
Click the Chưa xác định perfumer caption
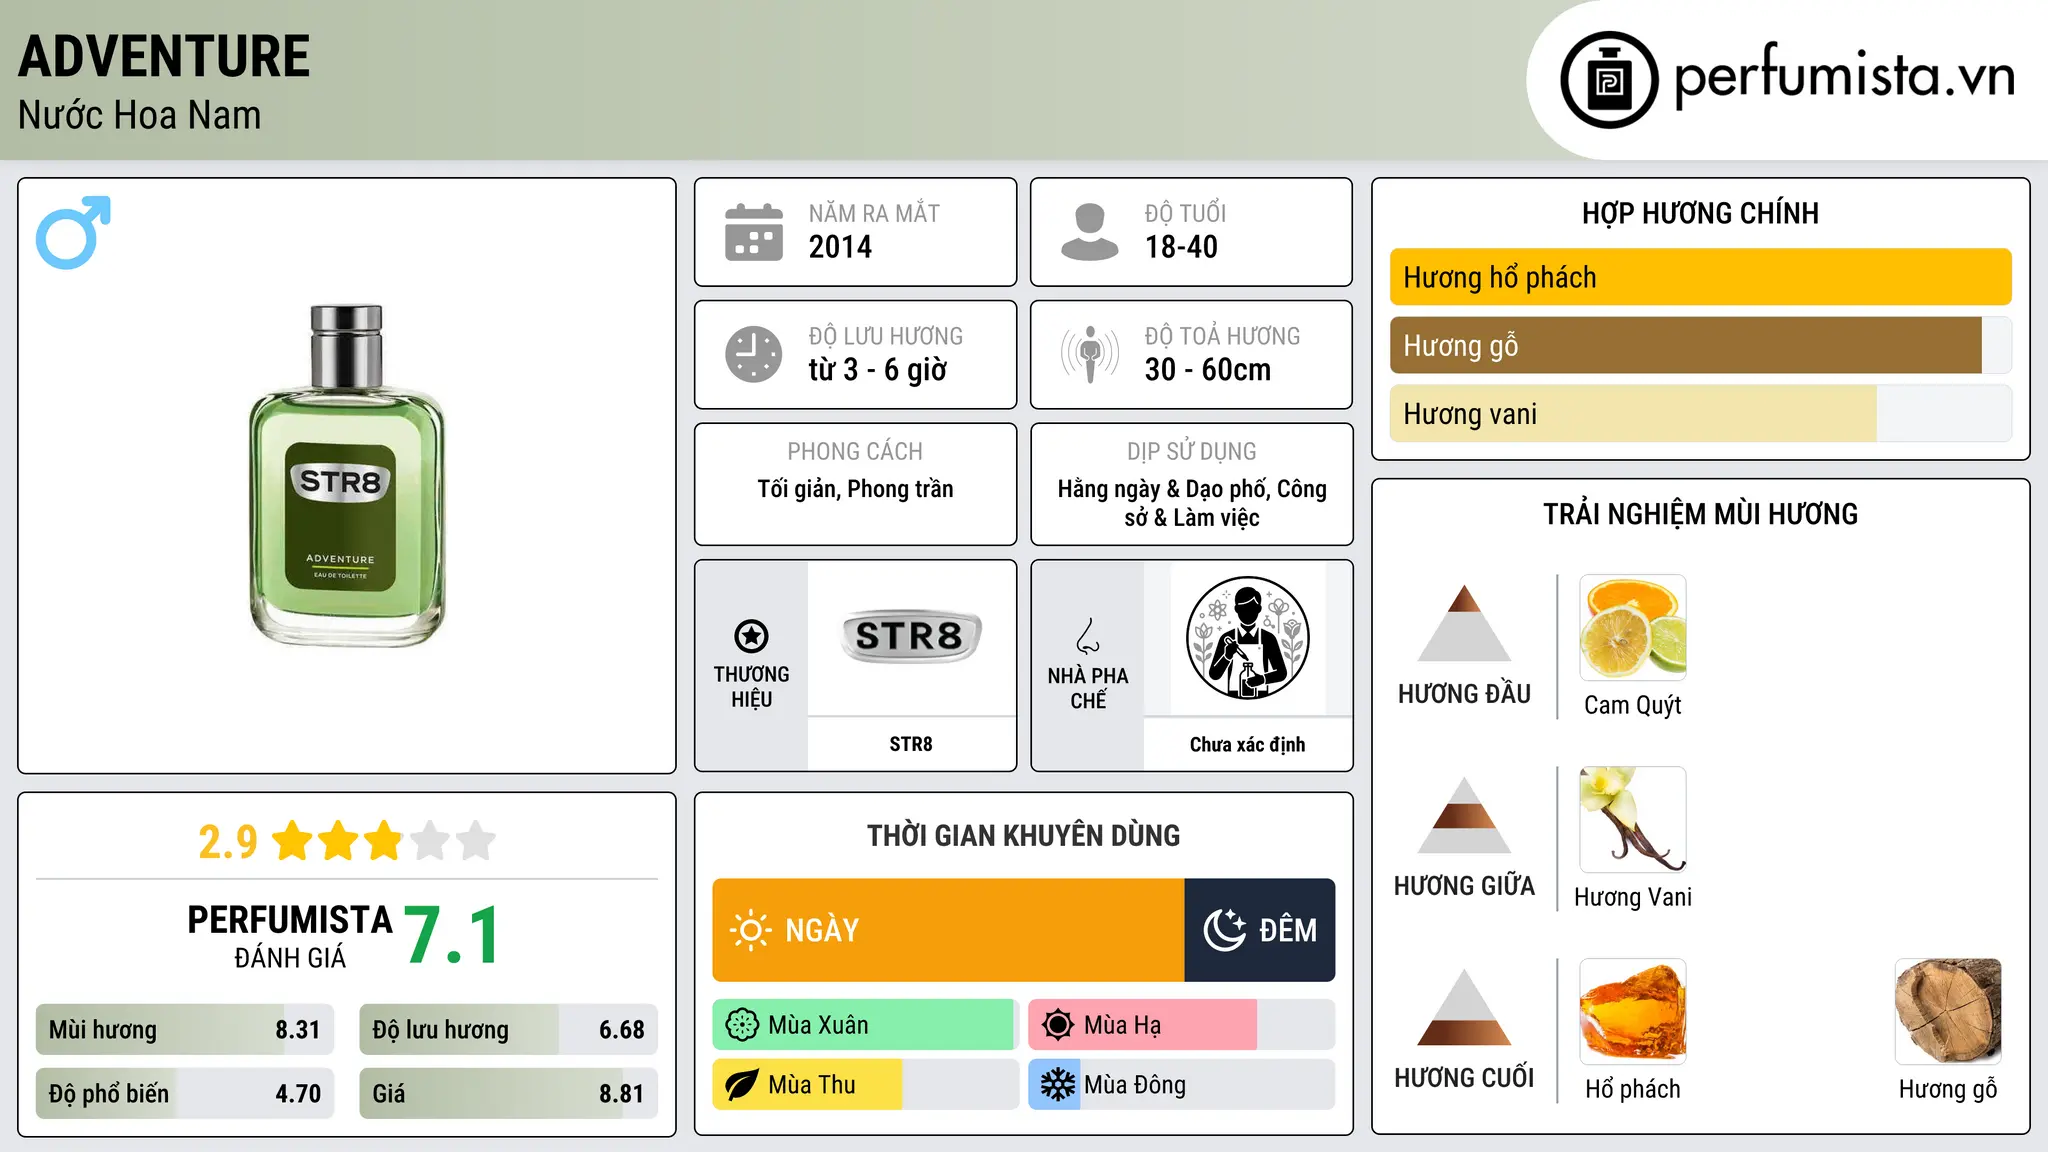(1247, 744)
